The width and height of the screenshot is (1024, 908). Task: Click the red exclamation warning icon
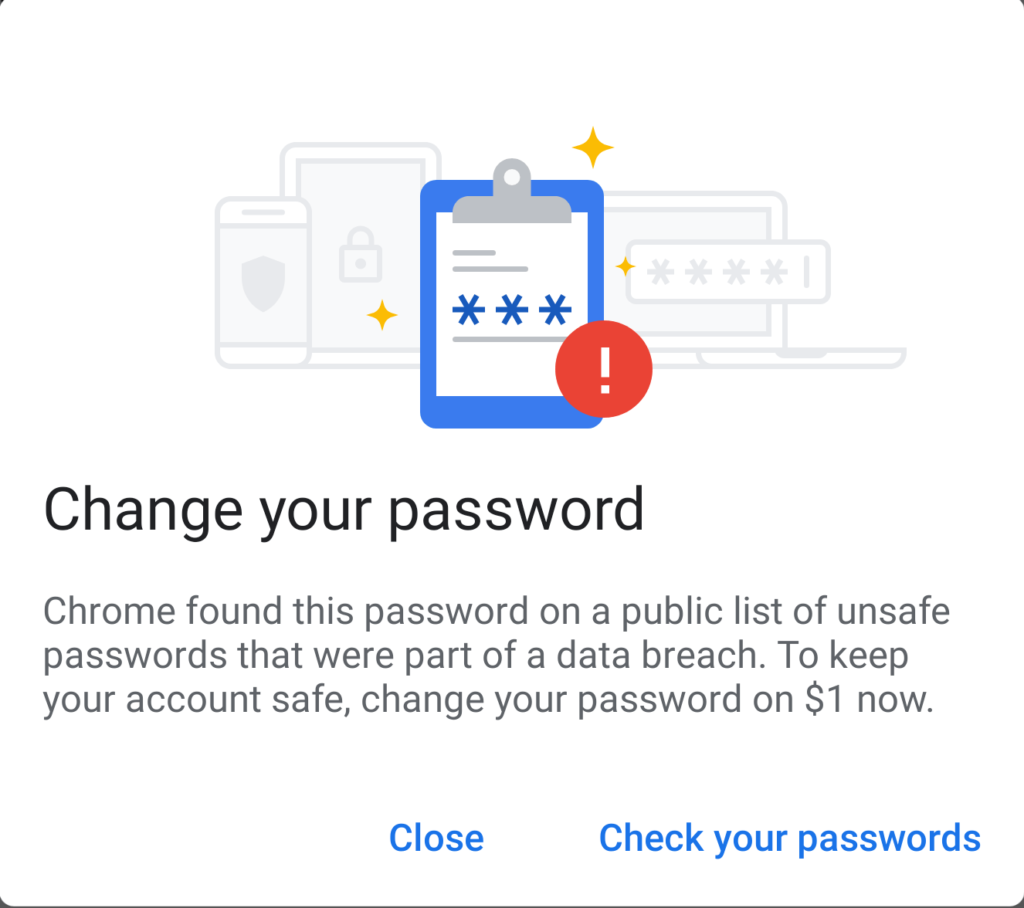(x=604, y=369)
